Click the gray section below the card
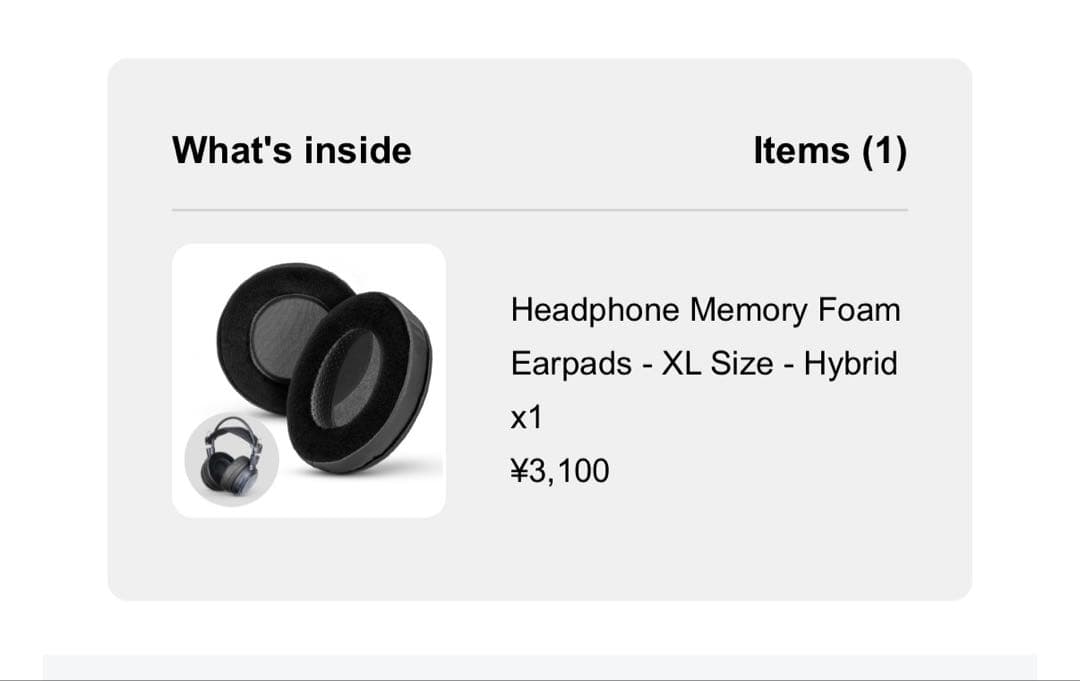Viewport: 1080px width, 681px height. (x=540, y=667)
